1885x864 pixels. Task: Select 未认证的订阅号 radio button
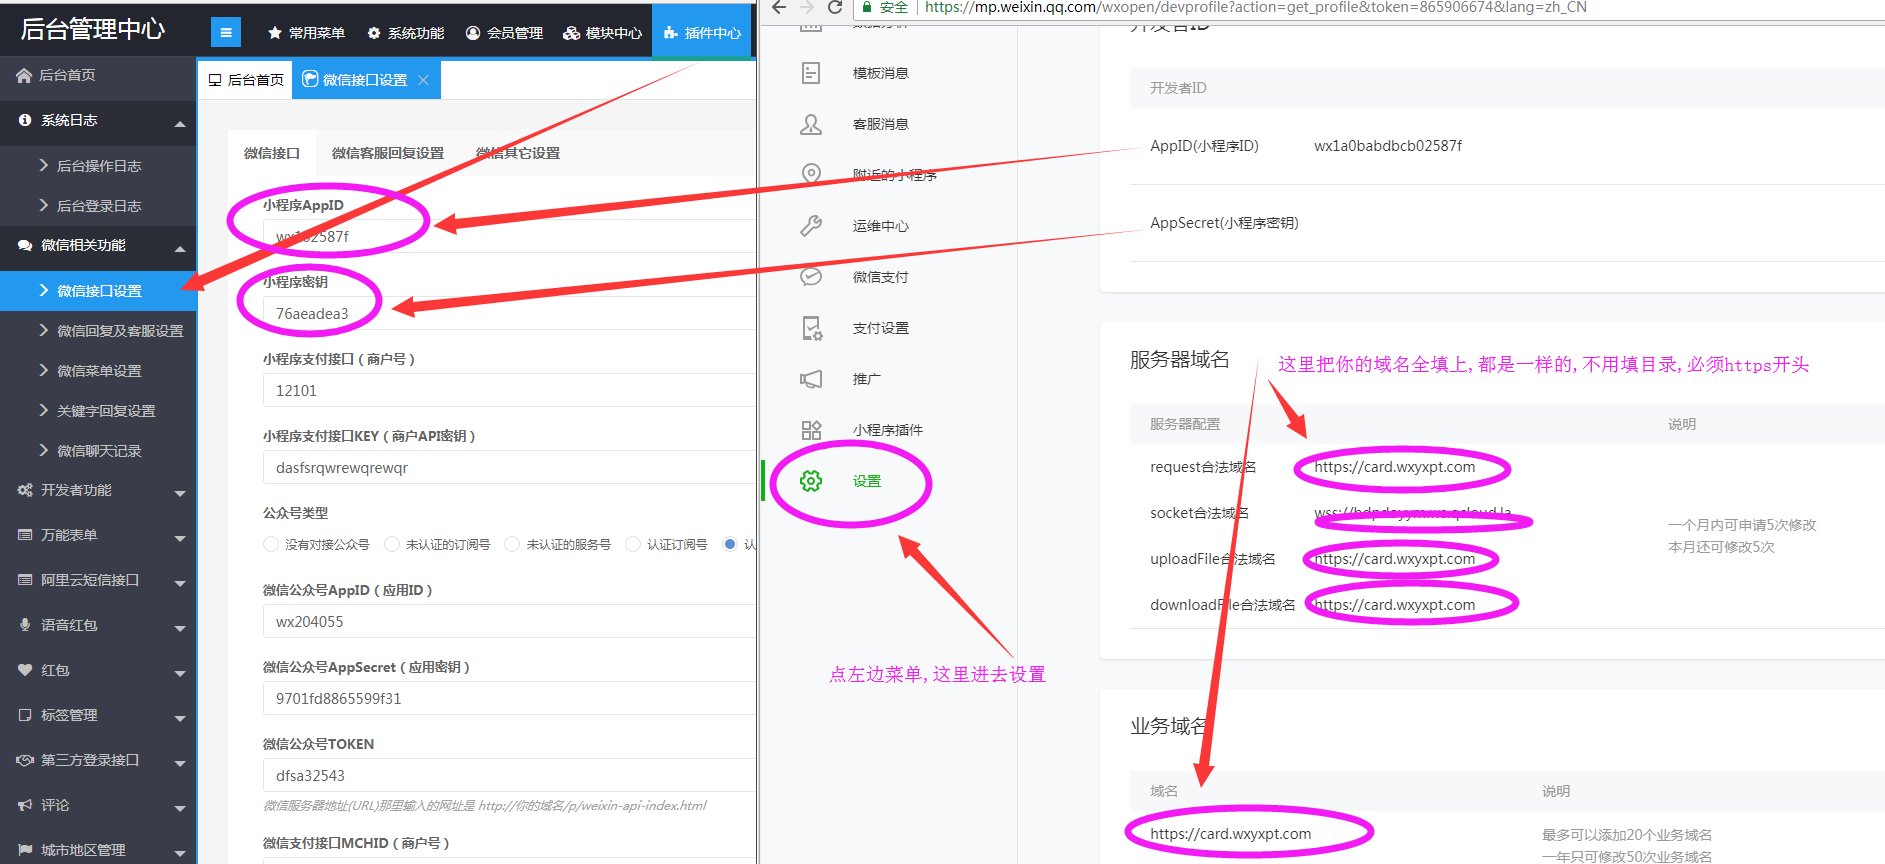point(392,544)
